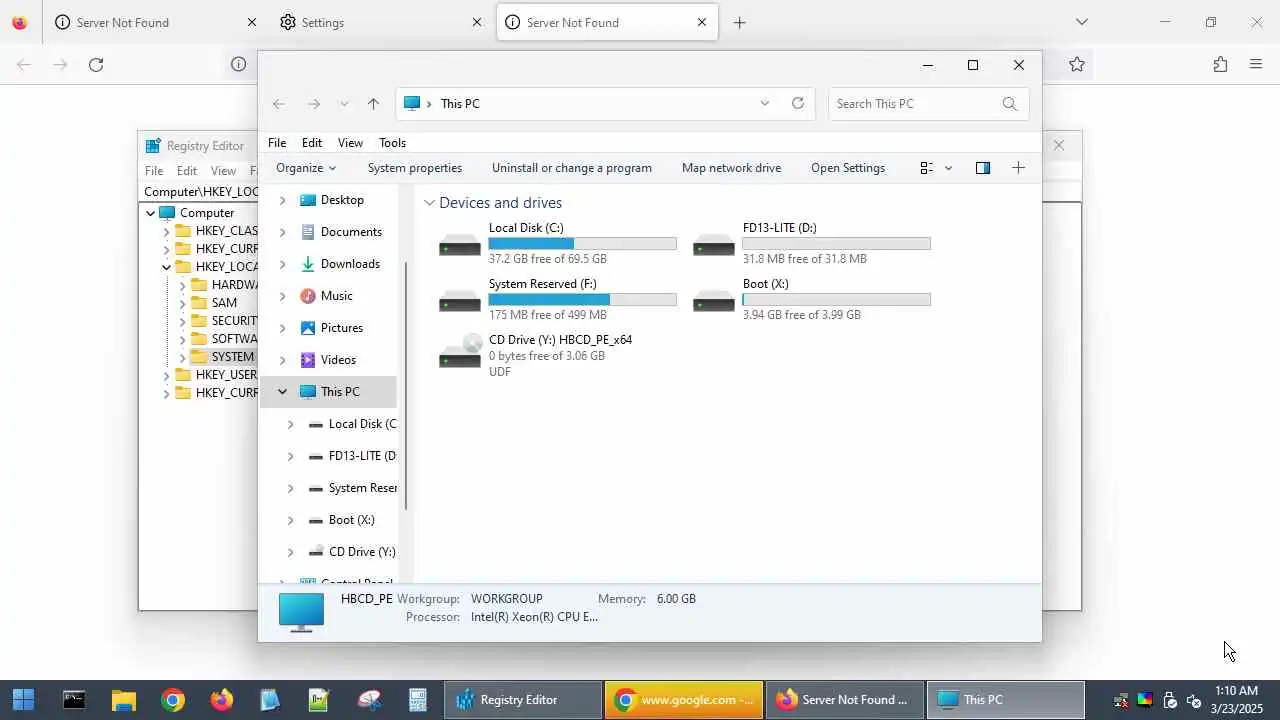This screenshot has width=1280, height=720.
Task: Select Local Disk (C:) drive icon
Action: pos(460,244)
